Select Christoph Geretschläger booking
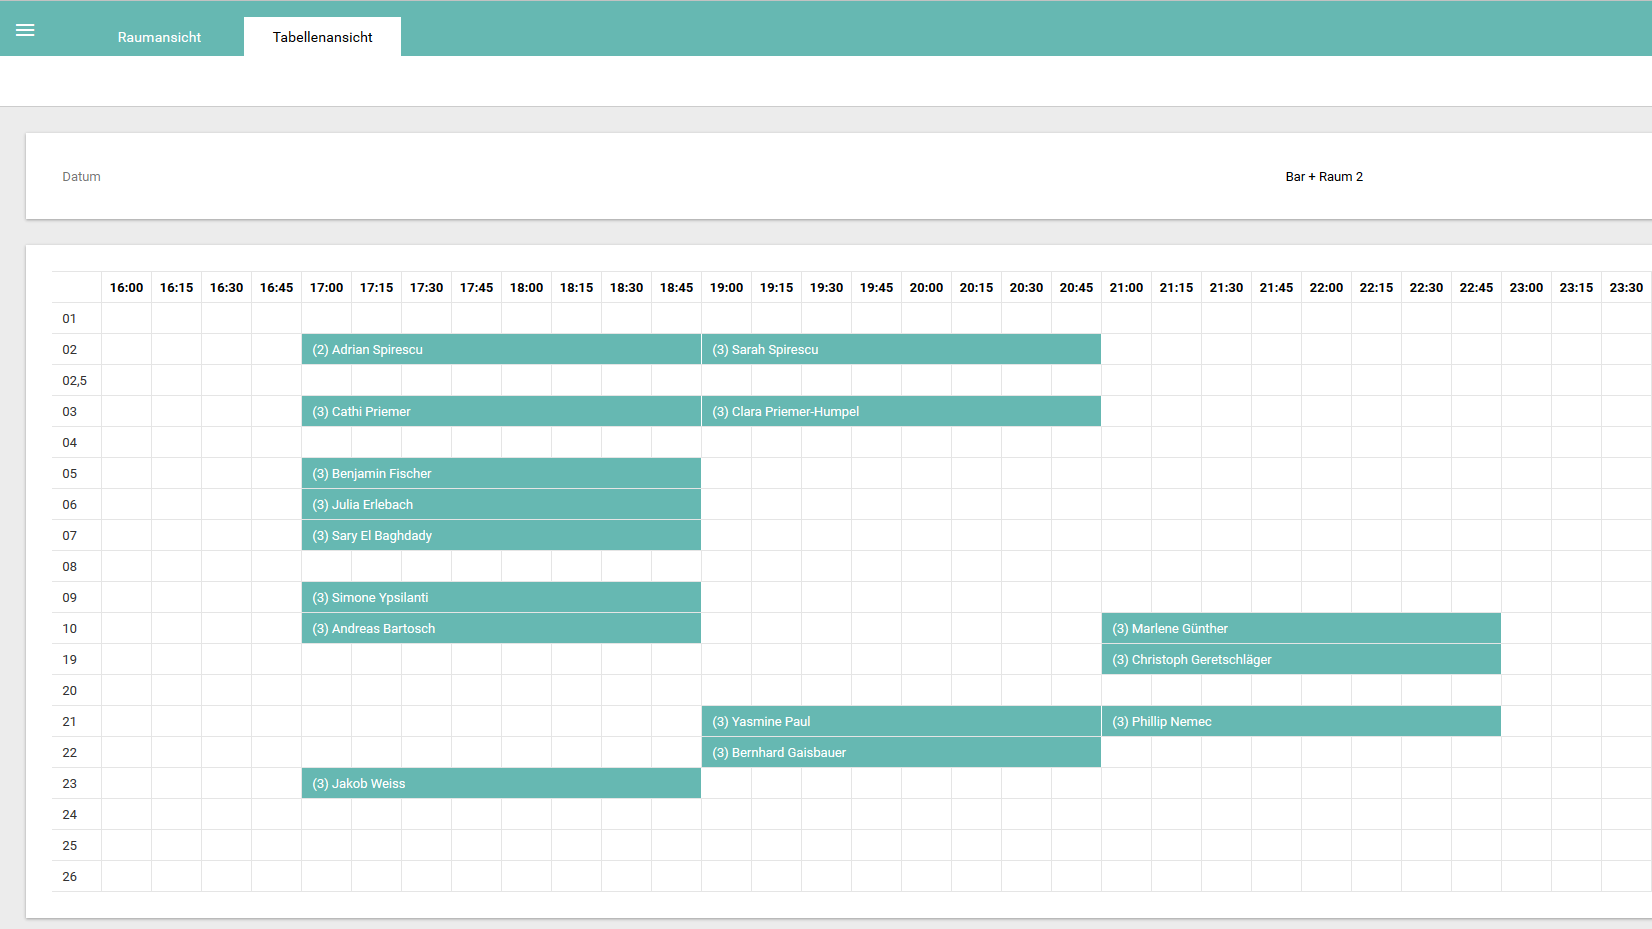Screen dimensions: 1652x929 point(1300,660)
